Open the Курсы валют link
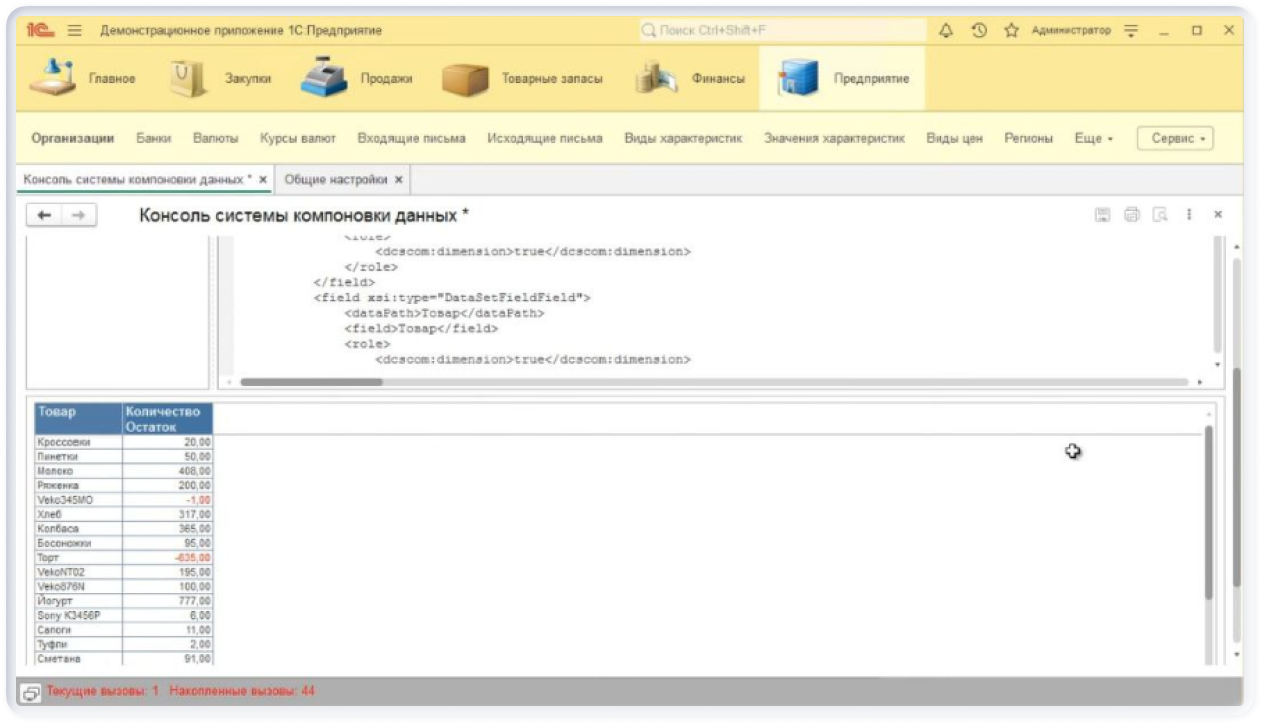The height and width of the screenshot is (724, 1262). pyautogui.click(x=297, y=139)
